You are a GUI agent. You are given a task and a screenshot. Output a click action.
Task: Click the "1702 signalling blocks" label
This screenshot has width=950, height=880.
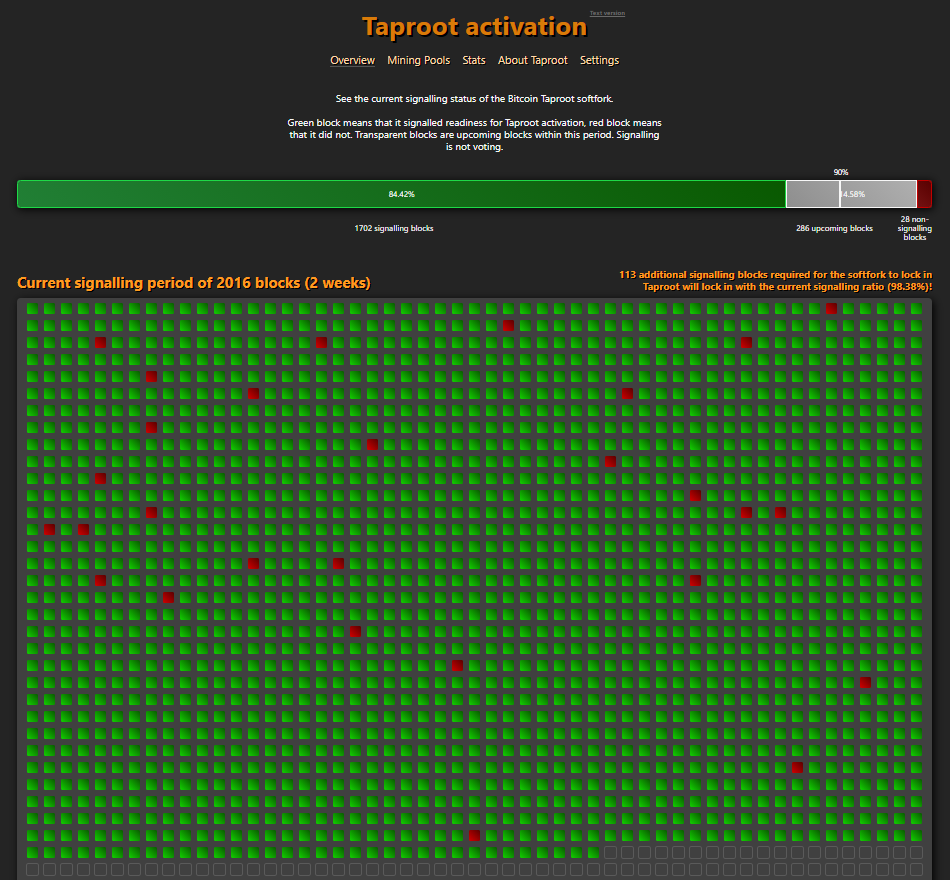tap(394, 228)
